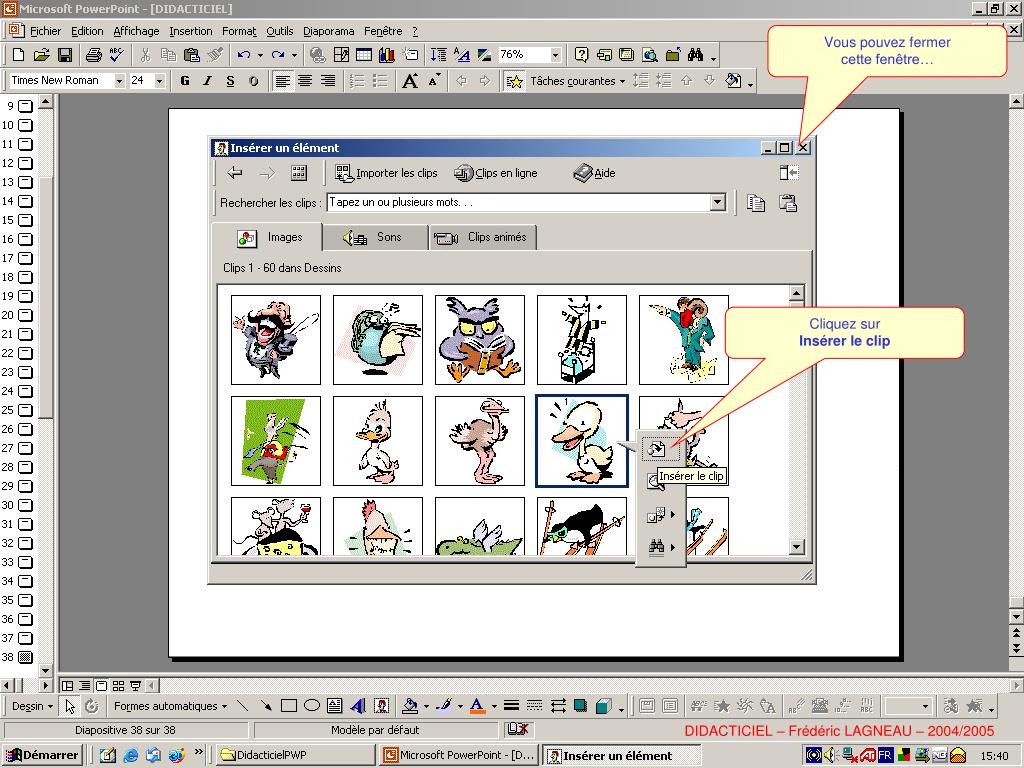Switch to slide sorter view

click(x=118, y=686)
